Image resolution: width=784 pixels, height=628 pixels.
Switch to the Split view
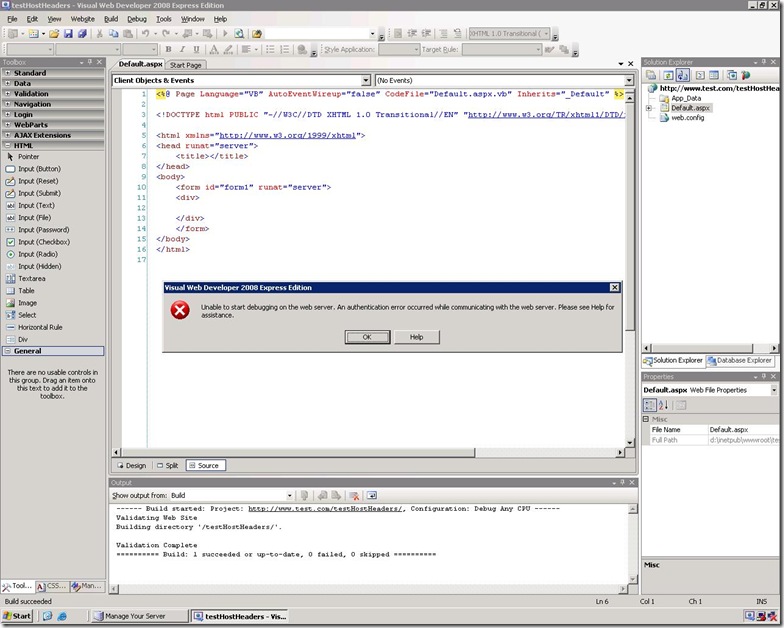click(167, 465)
